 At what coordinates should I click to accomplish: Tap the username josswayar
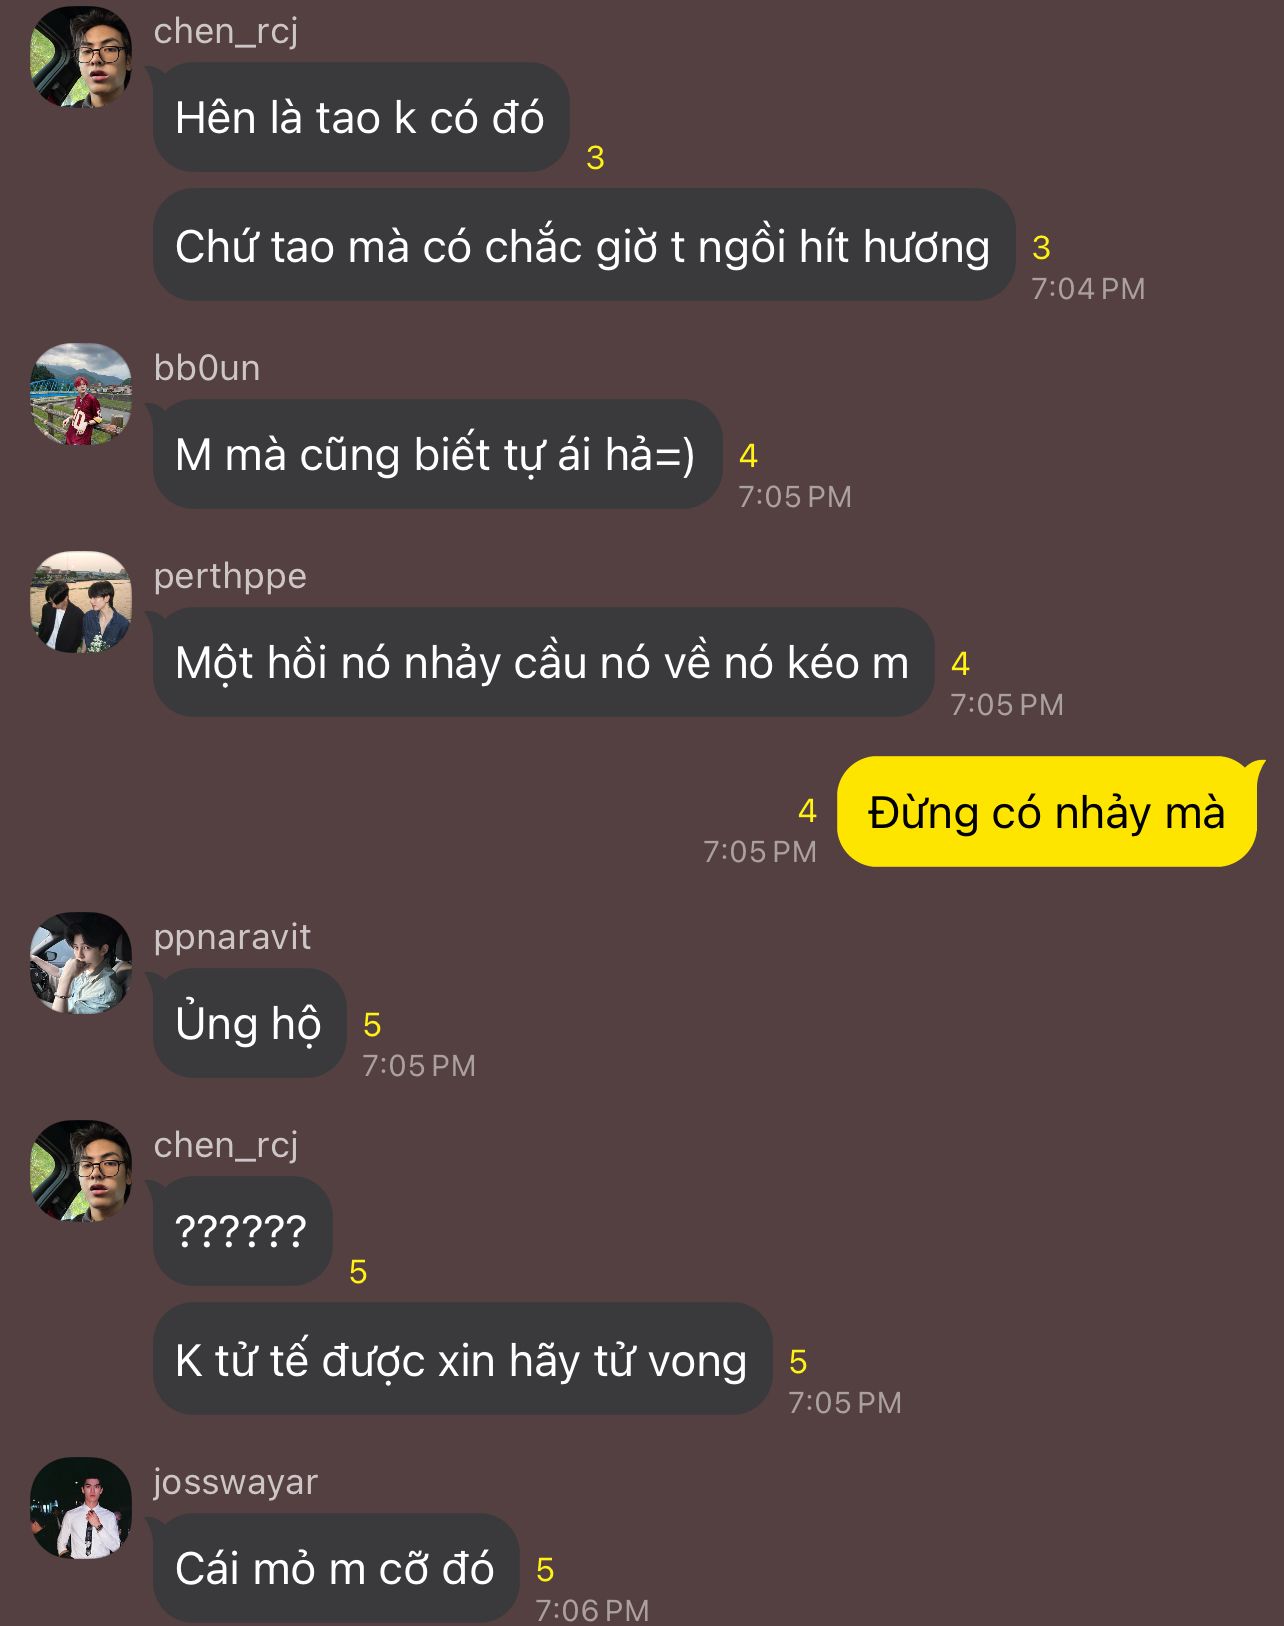(x=236, y=1482)
